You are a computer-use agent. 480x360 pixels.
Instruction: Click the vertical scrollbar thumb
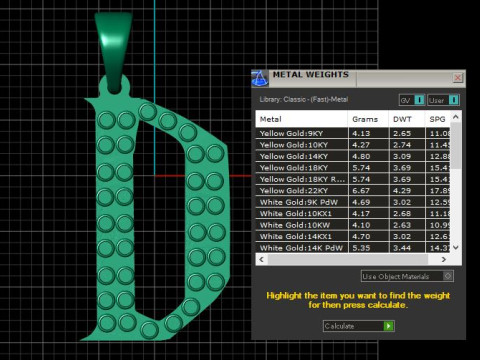tap(456, 146)
